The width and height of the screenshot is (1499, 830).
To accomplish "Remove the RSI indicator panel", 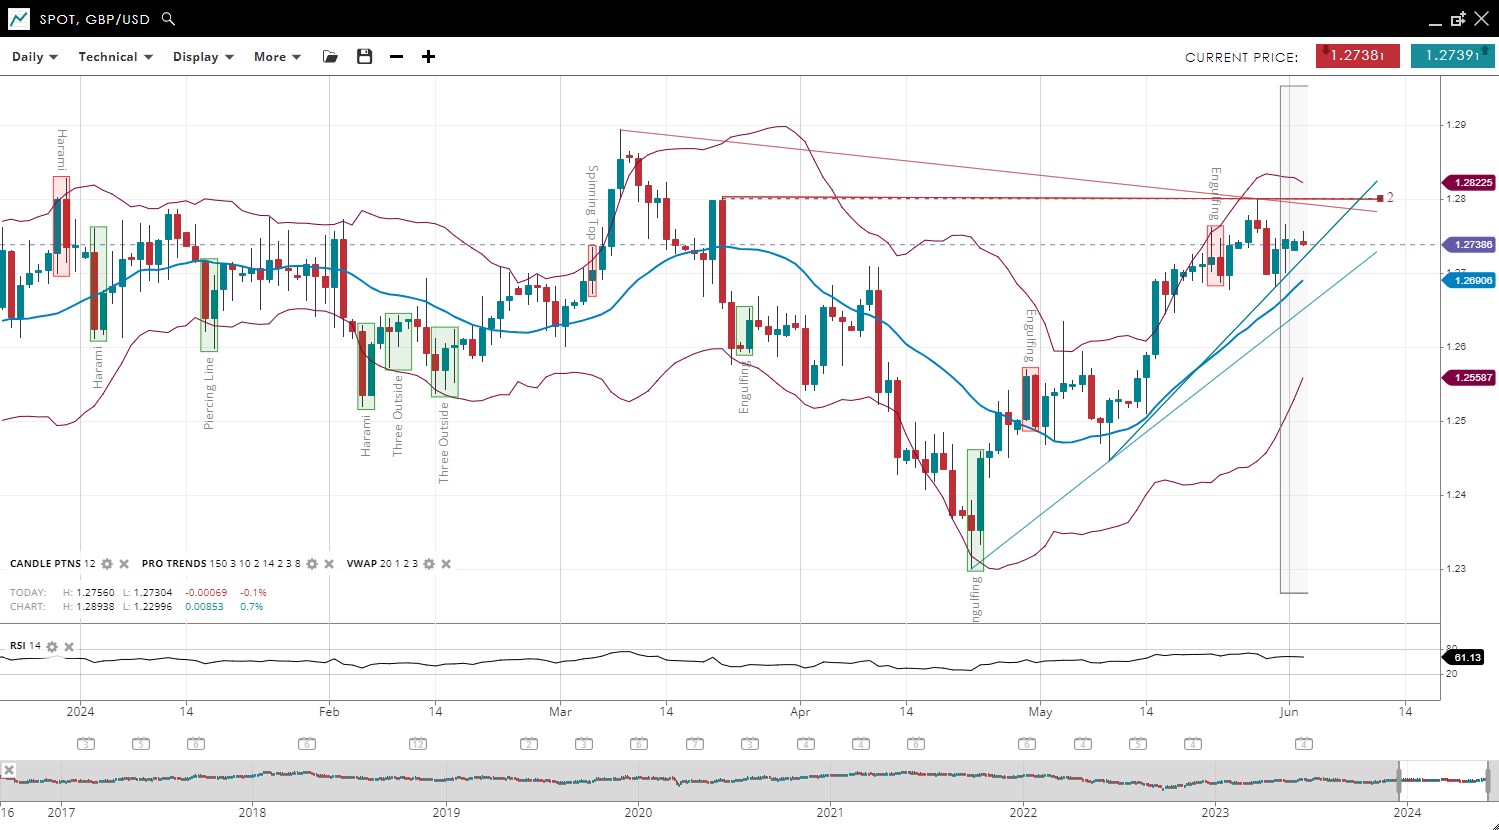I will click(x=69, y=647).
